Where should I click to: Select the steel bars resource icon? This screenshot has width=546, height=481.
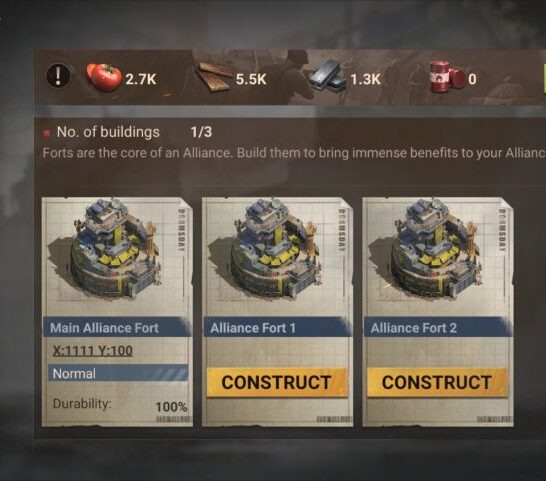click(x=327, y=76)
